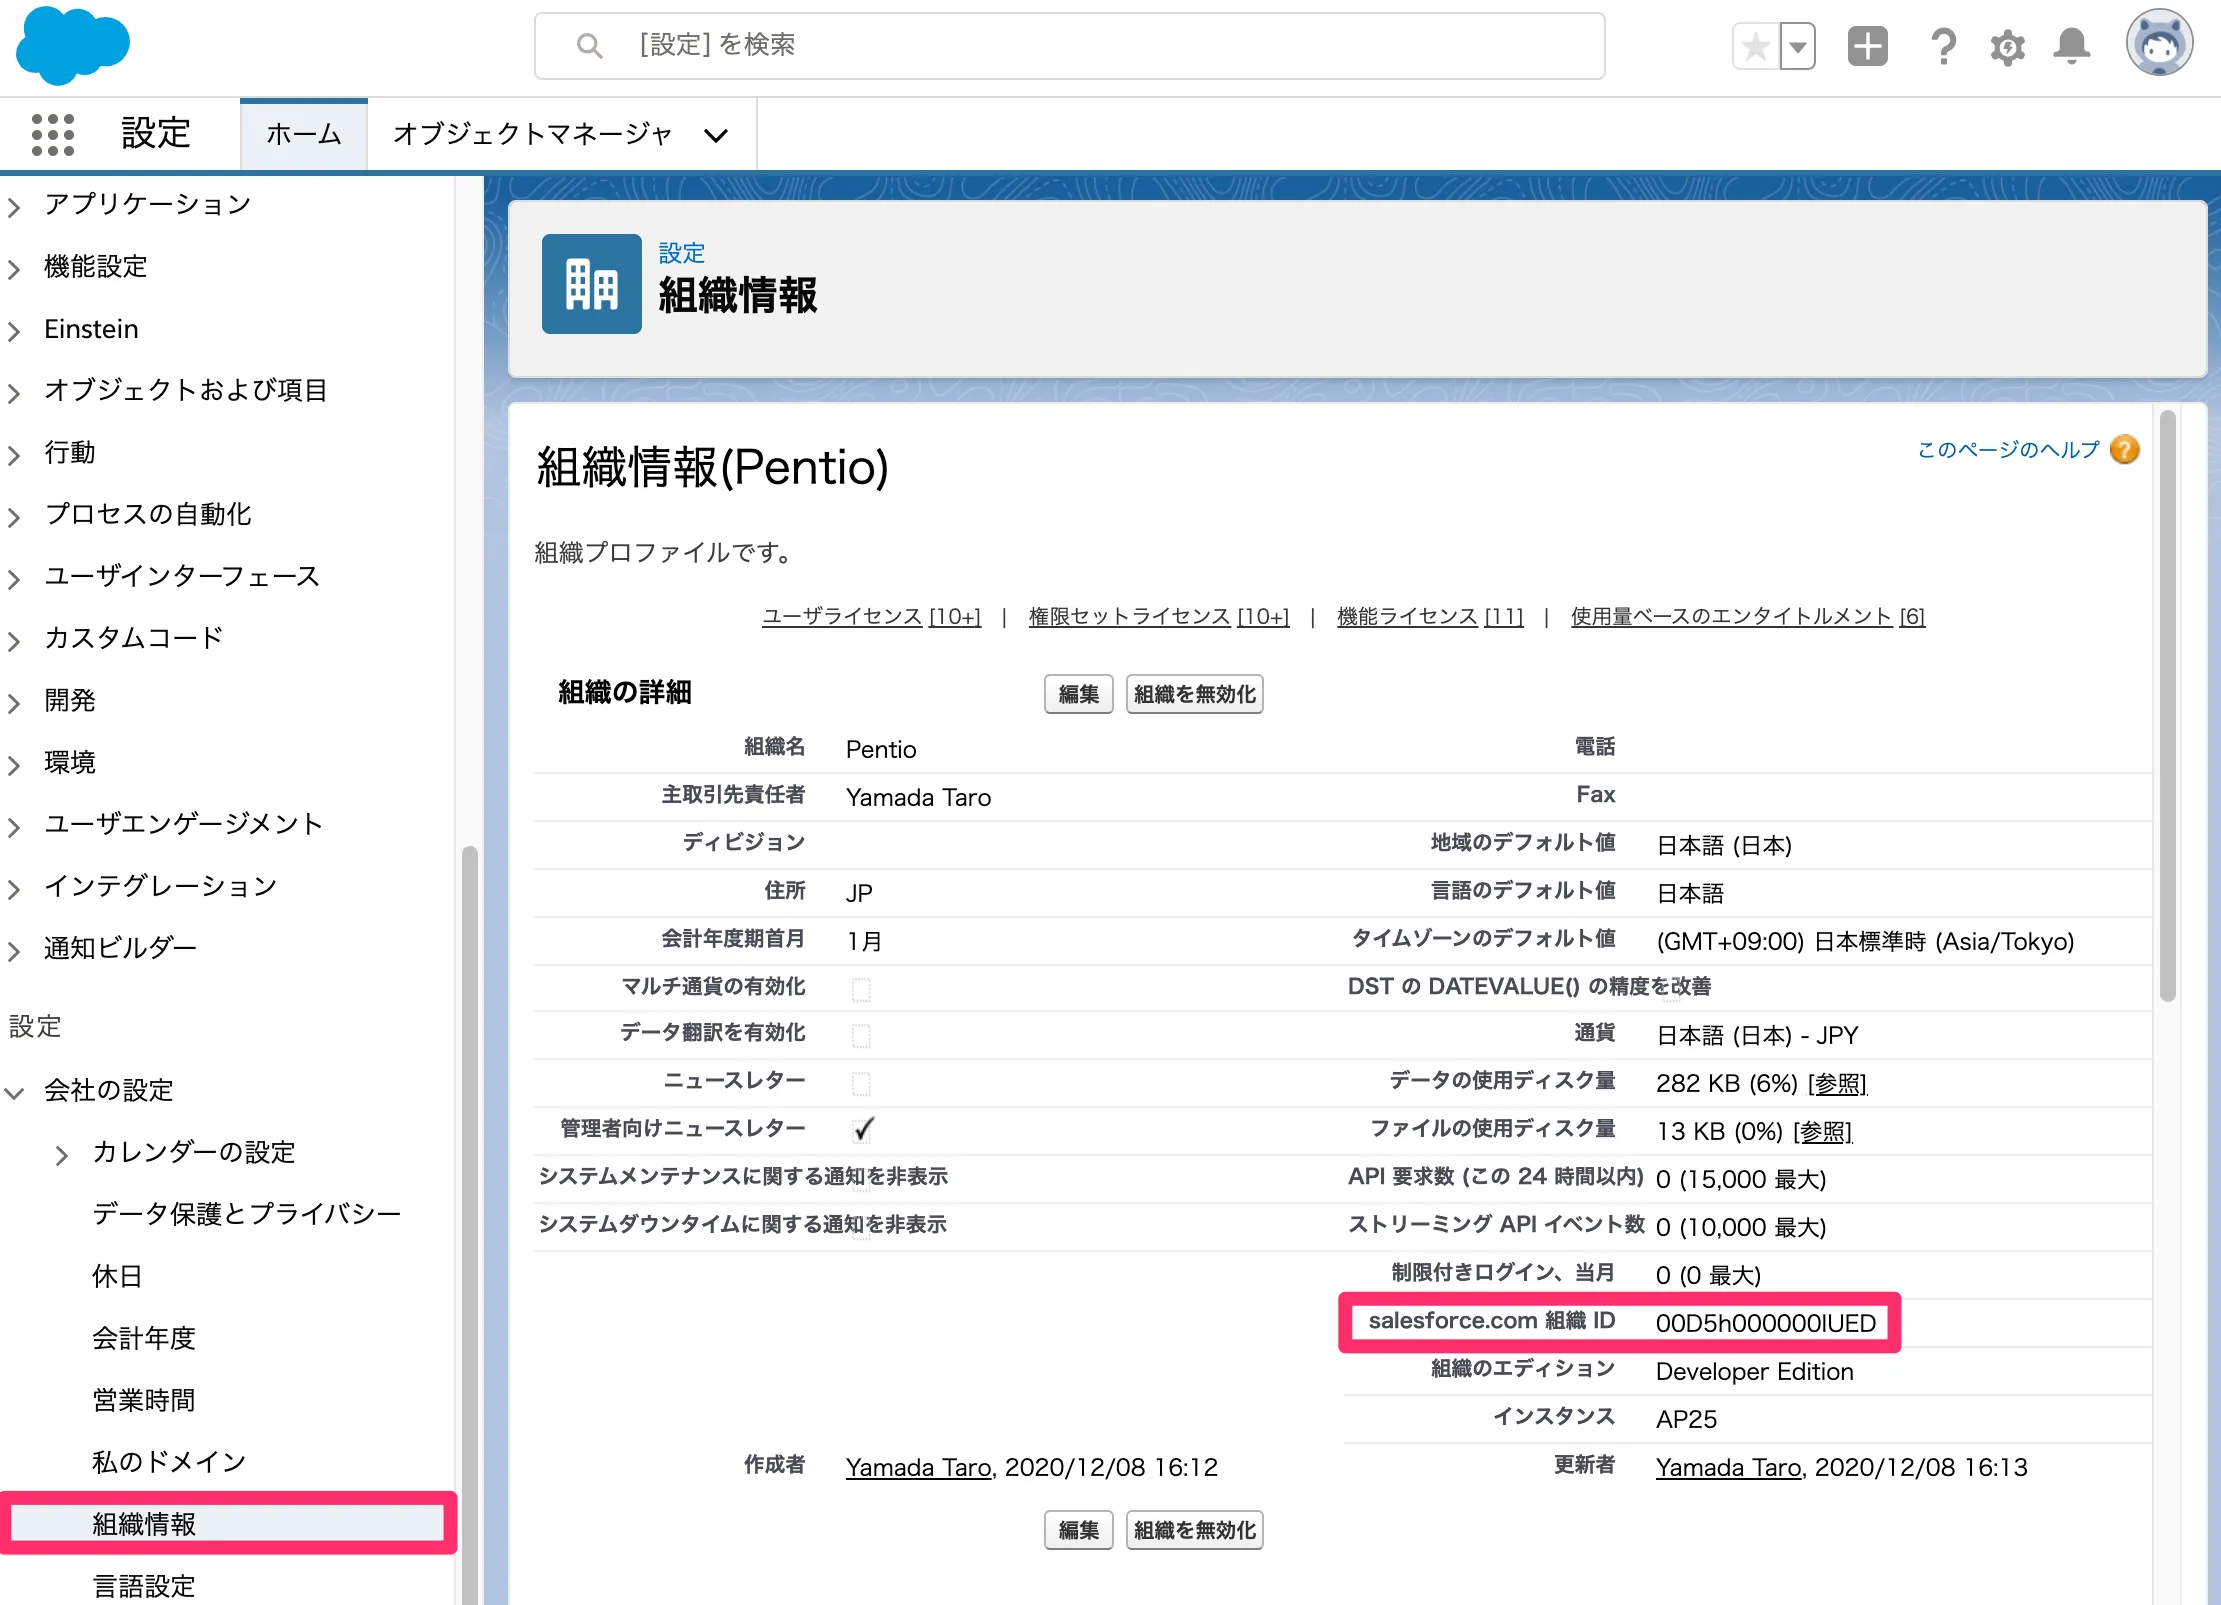This screenshot has height=1605, width=2221.
Task: Switch to the ホーム tab
Action: (304, 134)
